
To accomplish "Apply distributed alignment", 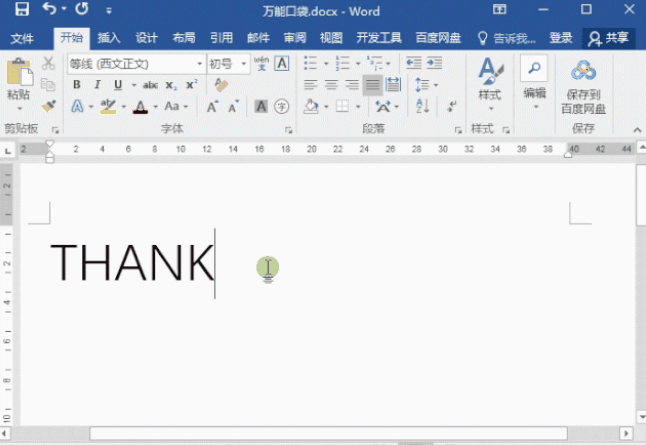I will [x=393, y=84].
